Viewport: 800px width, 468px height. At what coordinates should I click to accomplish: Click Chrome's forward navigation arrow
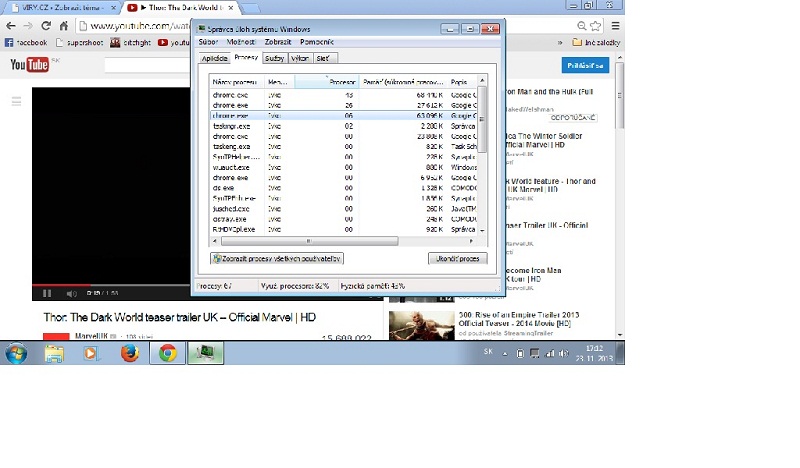coord(28,26)
